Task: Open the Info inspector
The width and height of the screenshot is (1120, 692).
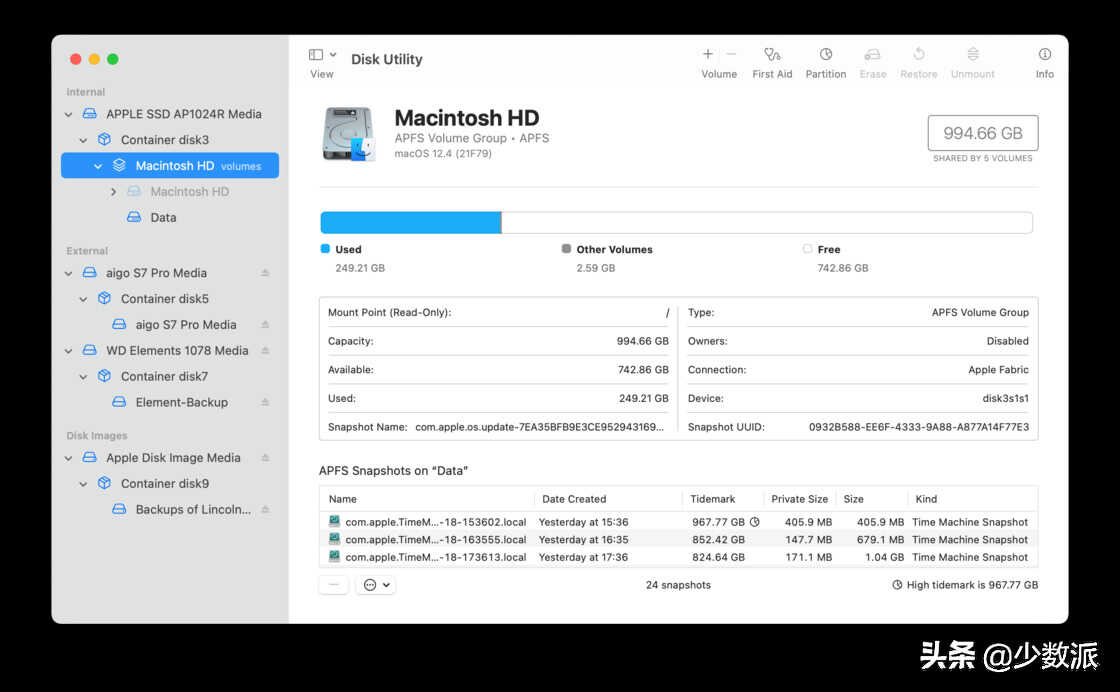Action: pos(1044,55)
